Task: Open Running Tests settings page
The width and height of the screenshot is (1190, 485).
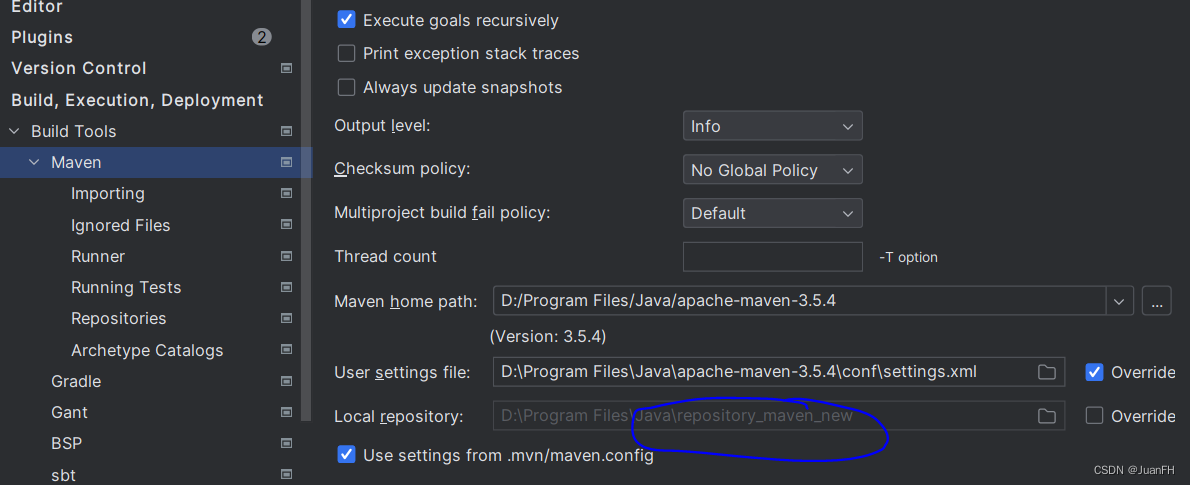Action: tap(126, 288)
